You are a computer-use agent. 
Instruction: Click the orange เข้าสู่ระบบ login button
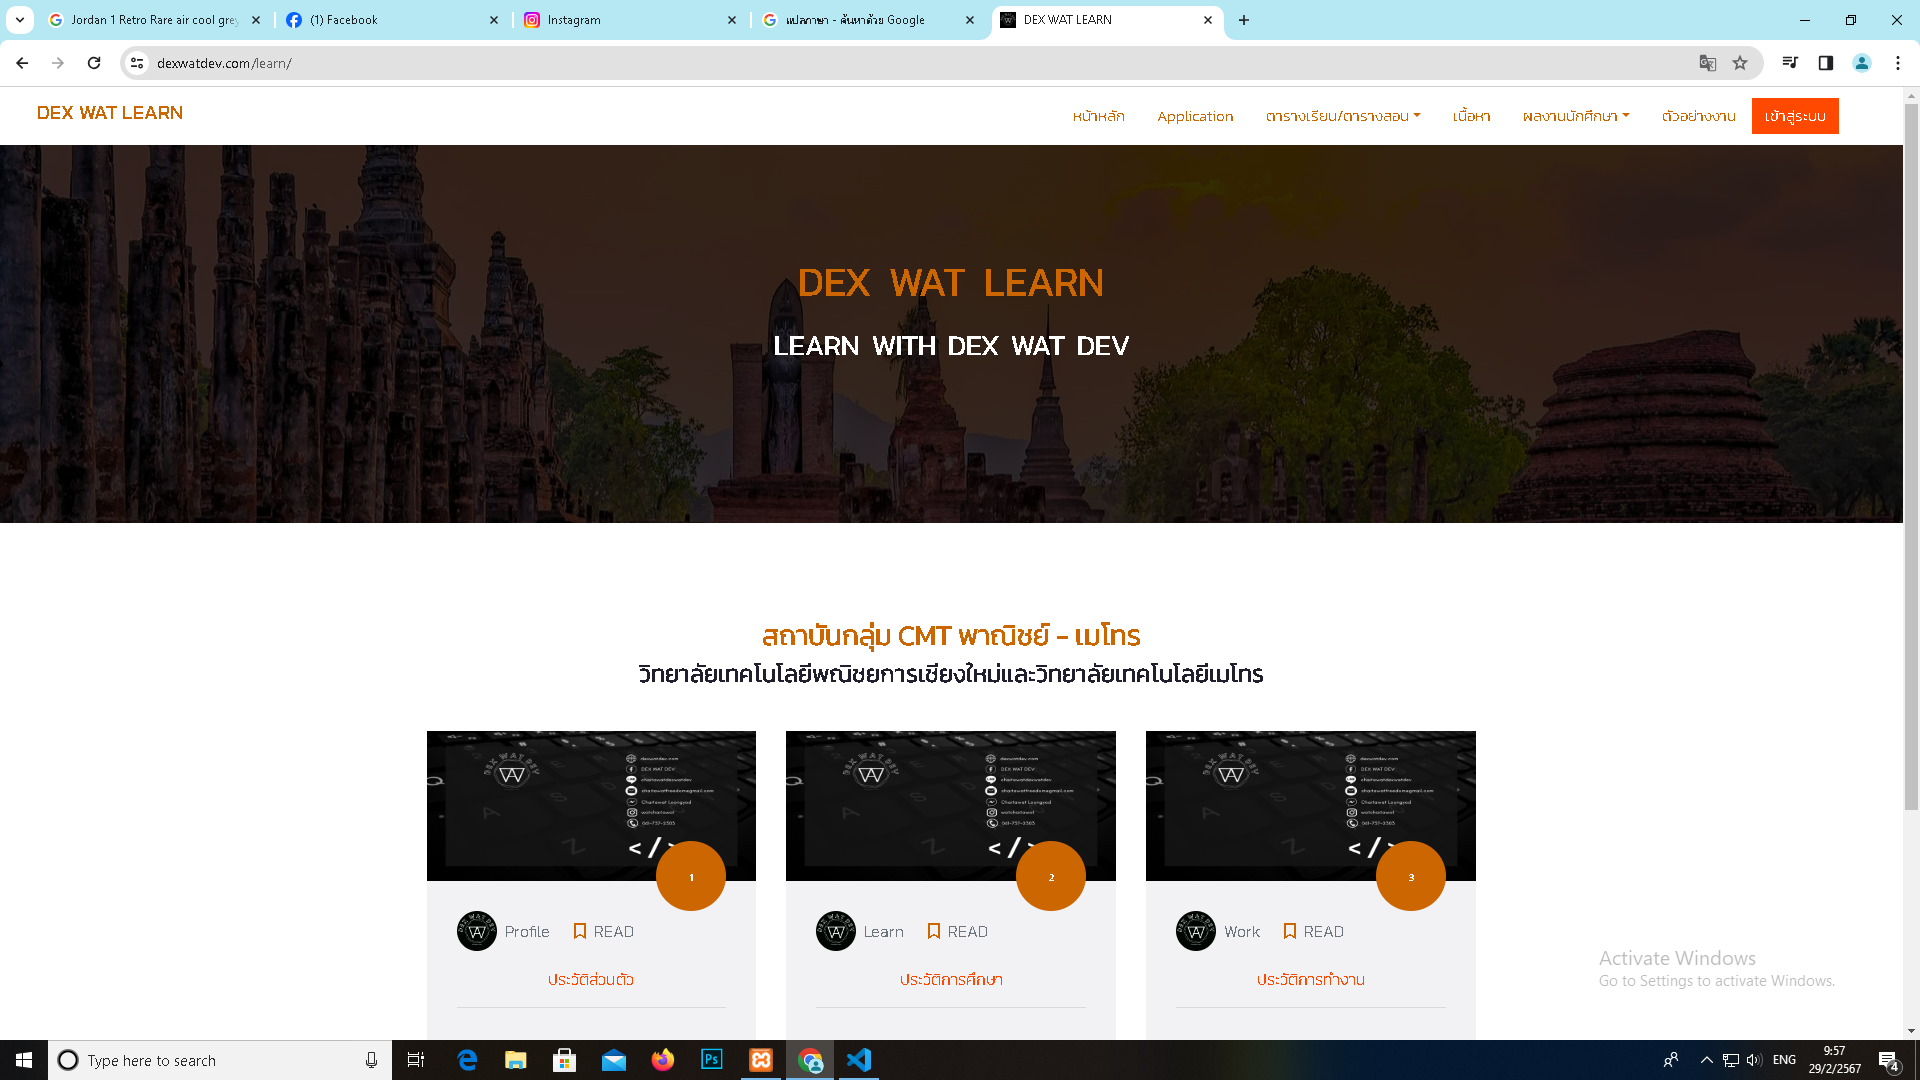pyautogui.click(x=1795, y=116)
